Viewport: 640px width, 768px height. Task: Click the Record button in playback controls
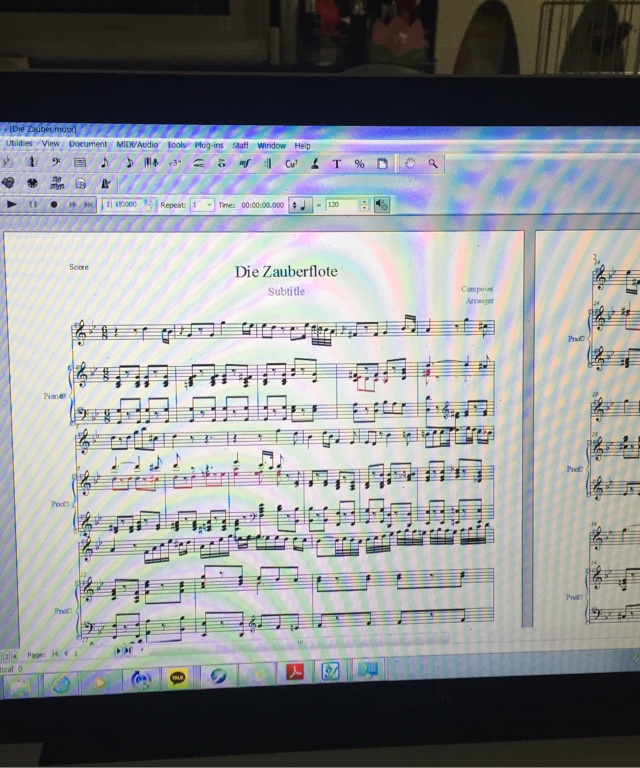click(x=53, y=204)
